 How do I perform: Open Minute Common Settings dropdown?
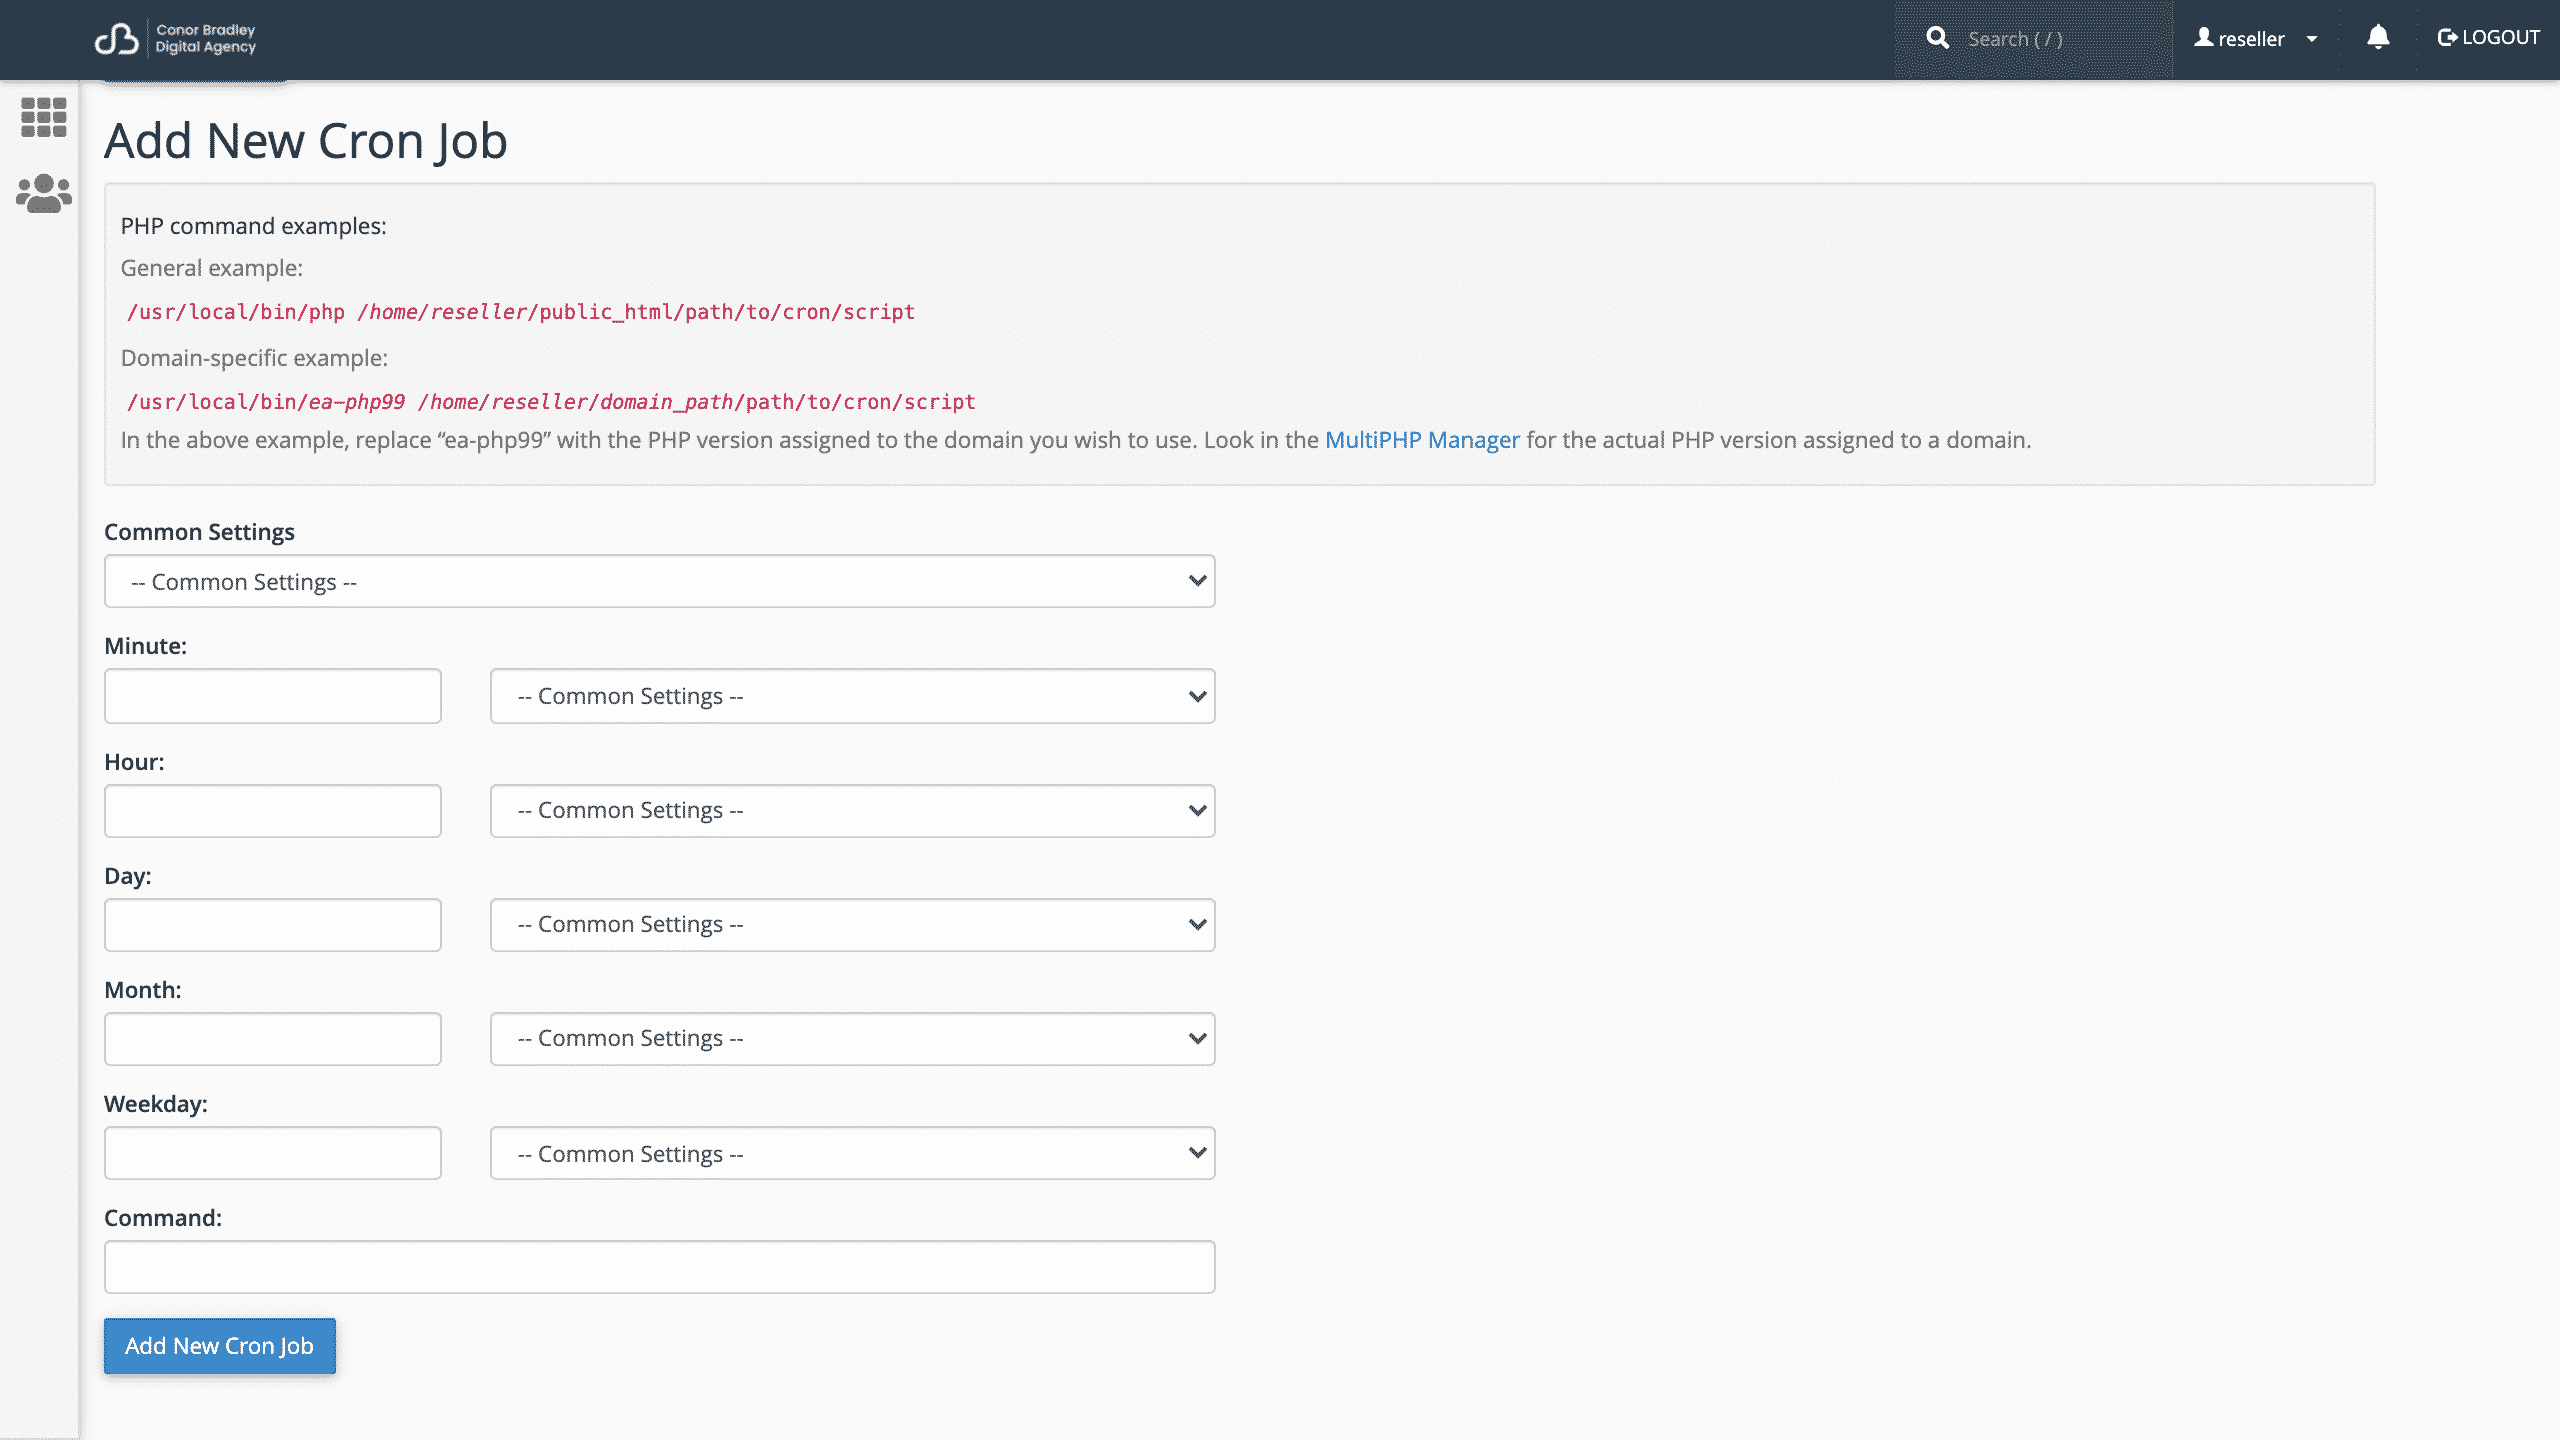tap(853, 696)
